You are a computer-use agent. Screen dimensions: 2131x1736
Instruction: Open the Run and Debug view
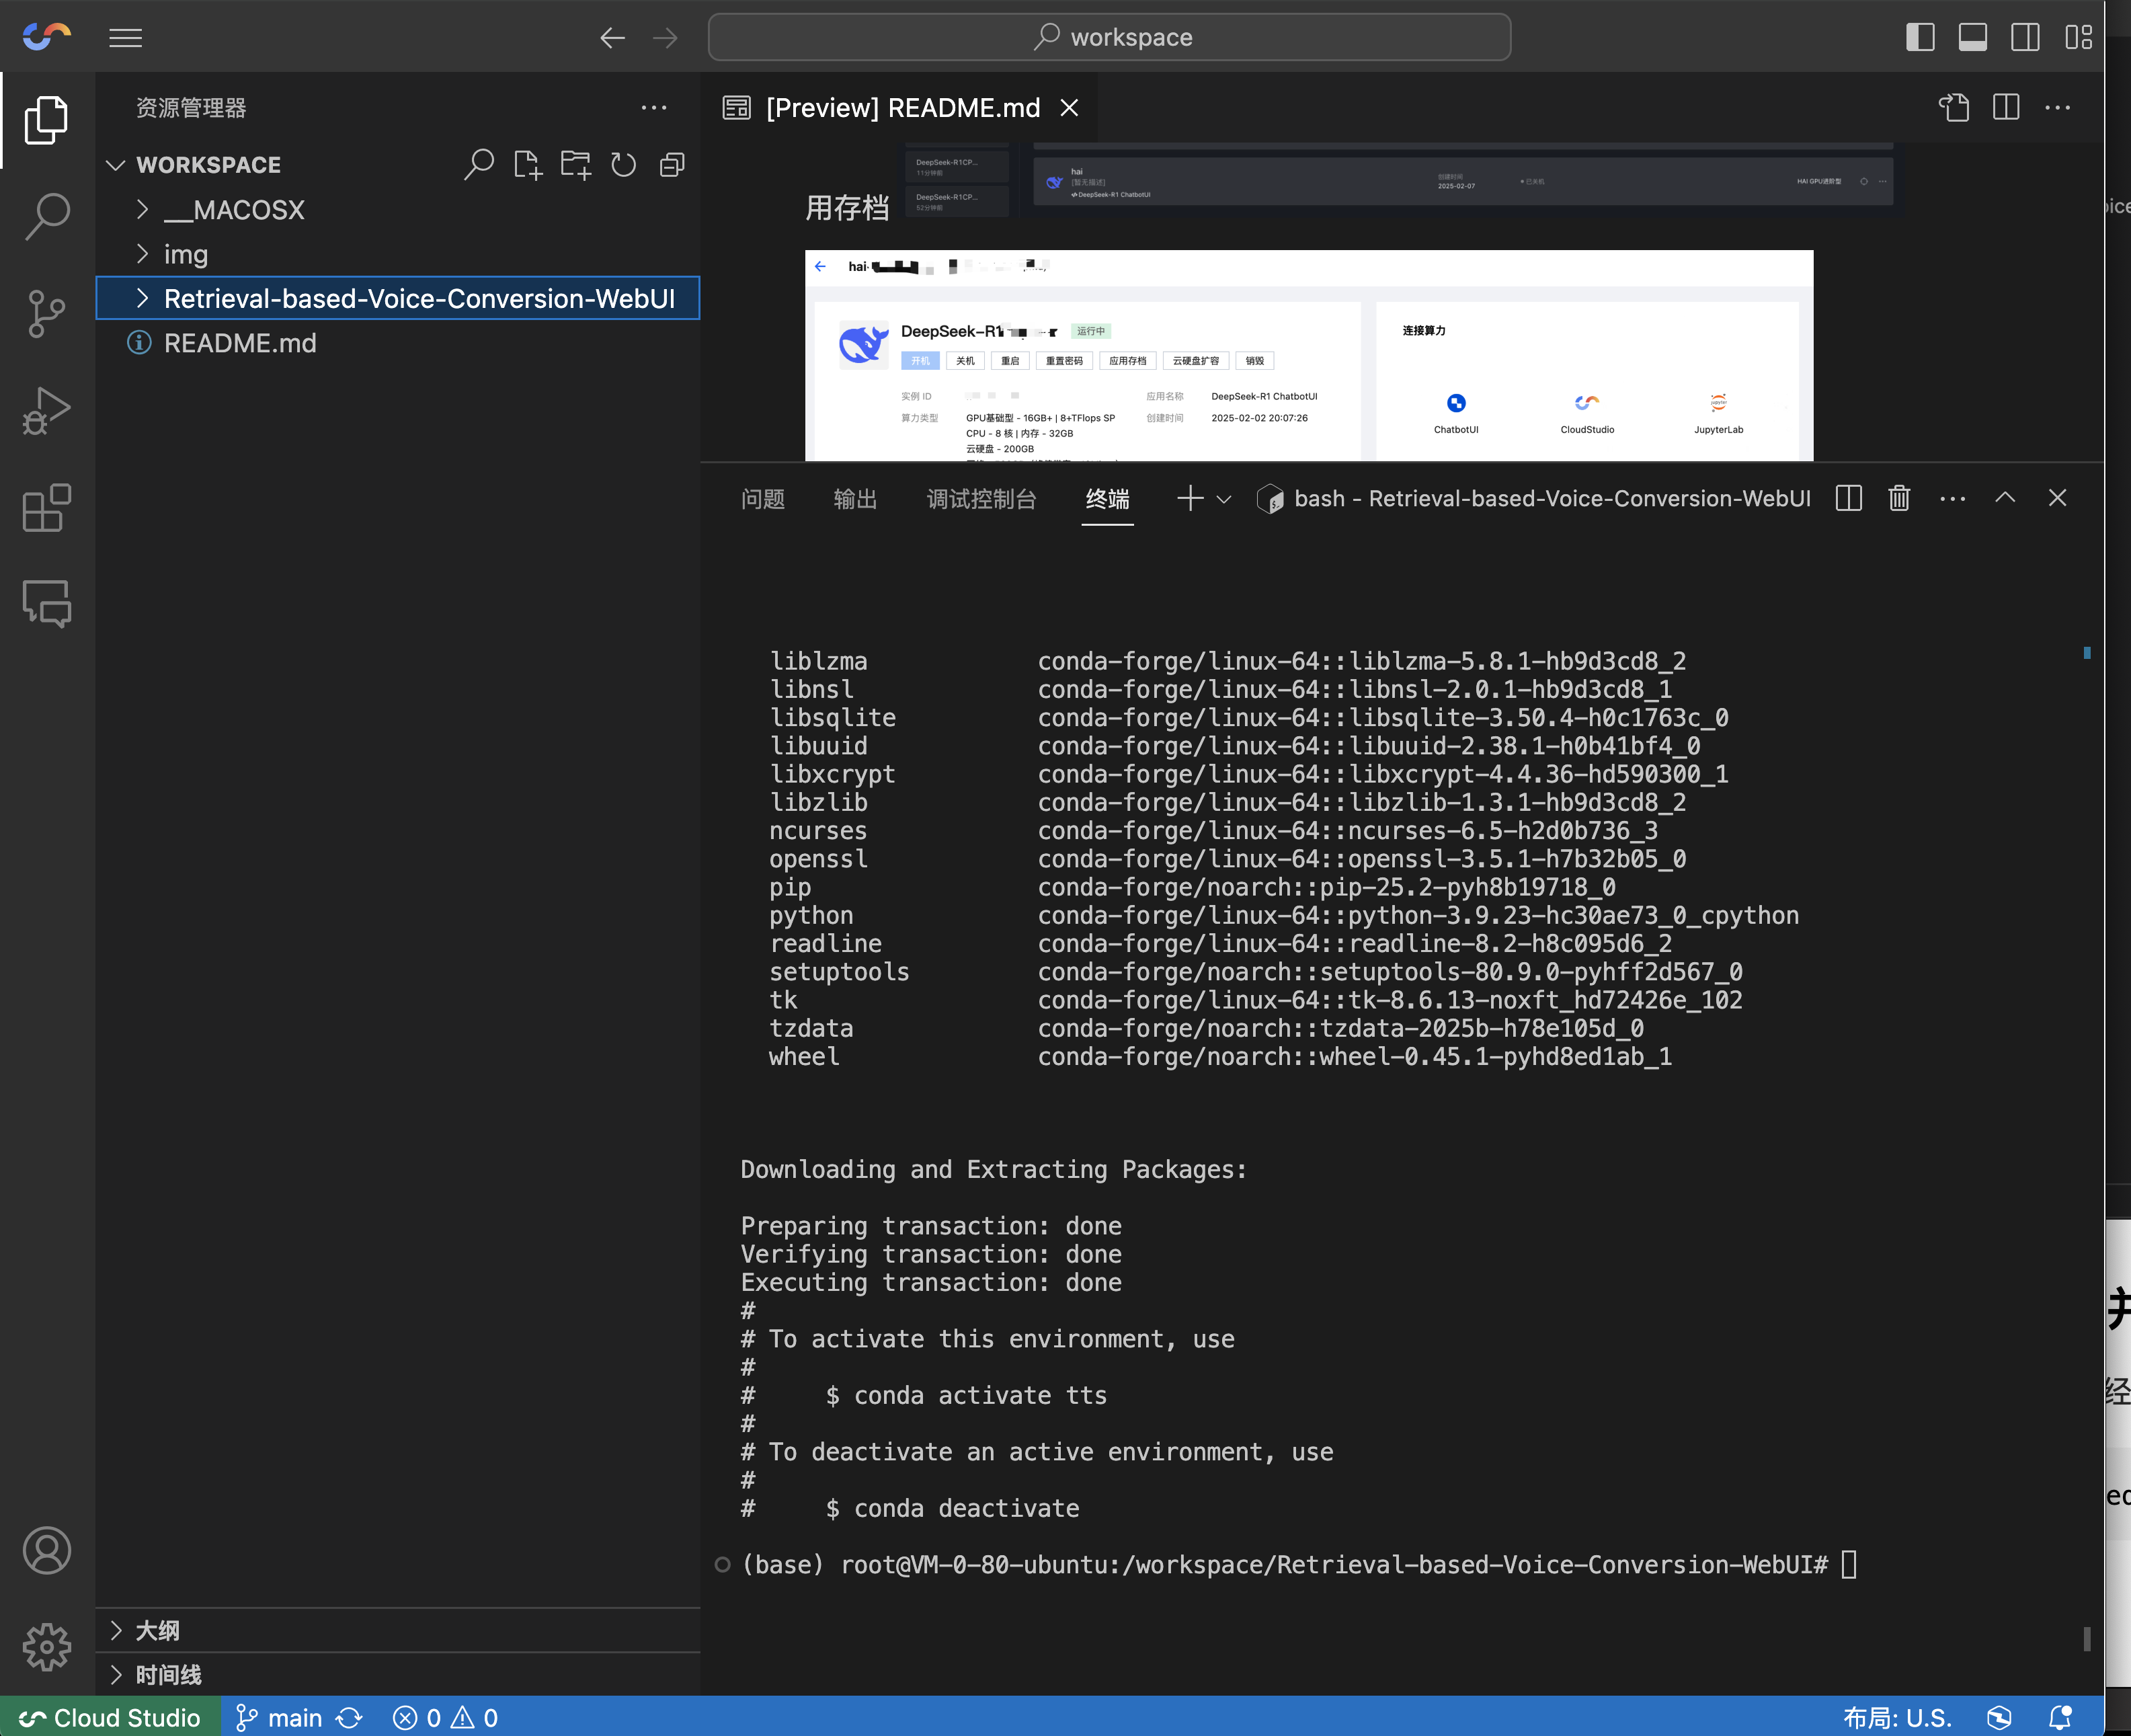click(x=46, y=411)
